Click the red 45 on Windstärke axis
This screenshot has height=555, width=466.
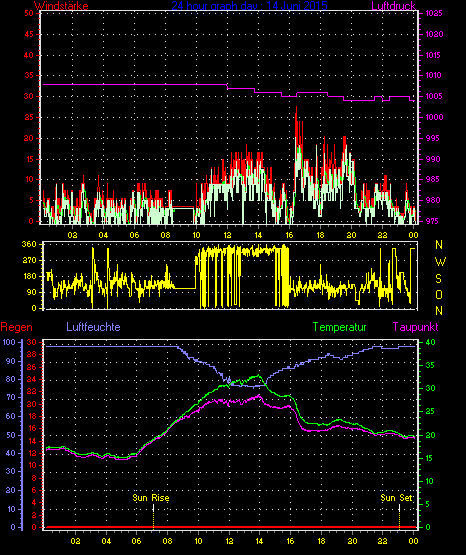coord(29,34)
